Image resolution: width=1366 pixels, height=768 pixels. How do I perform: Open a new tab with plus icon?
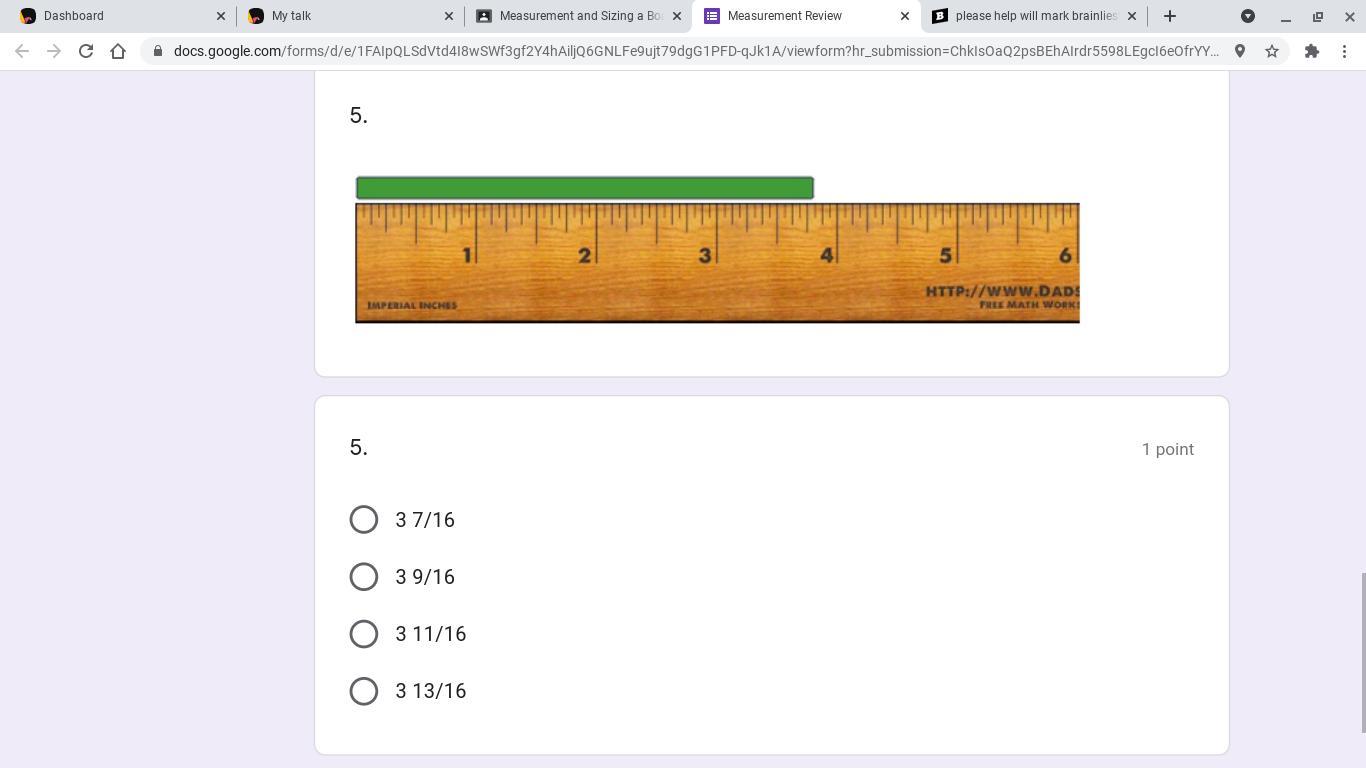(x=1170, y=16)
